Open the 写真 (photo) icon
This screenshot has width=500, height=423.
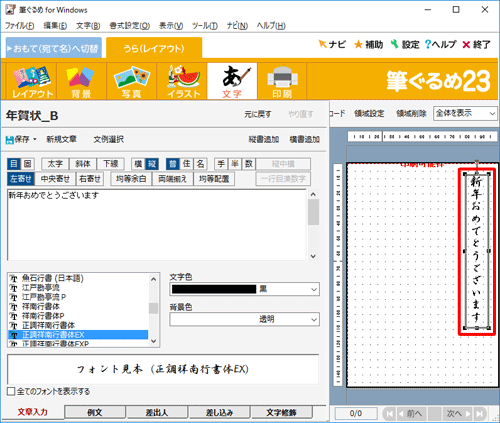click(x=132, y=82)
